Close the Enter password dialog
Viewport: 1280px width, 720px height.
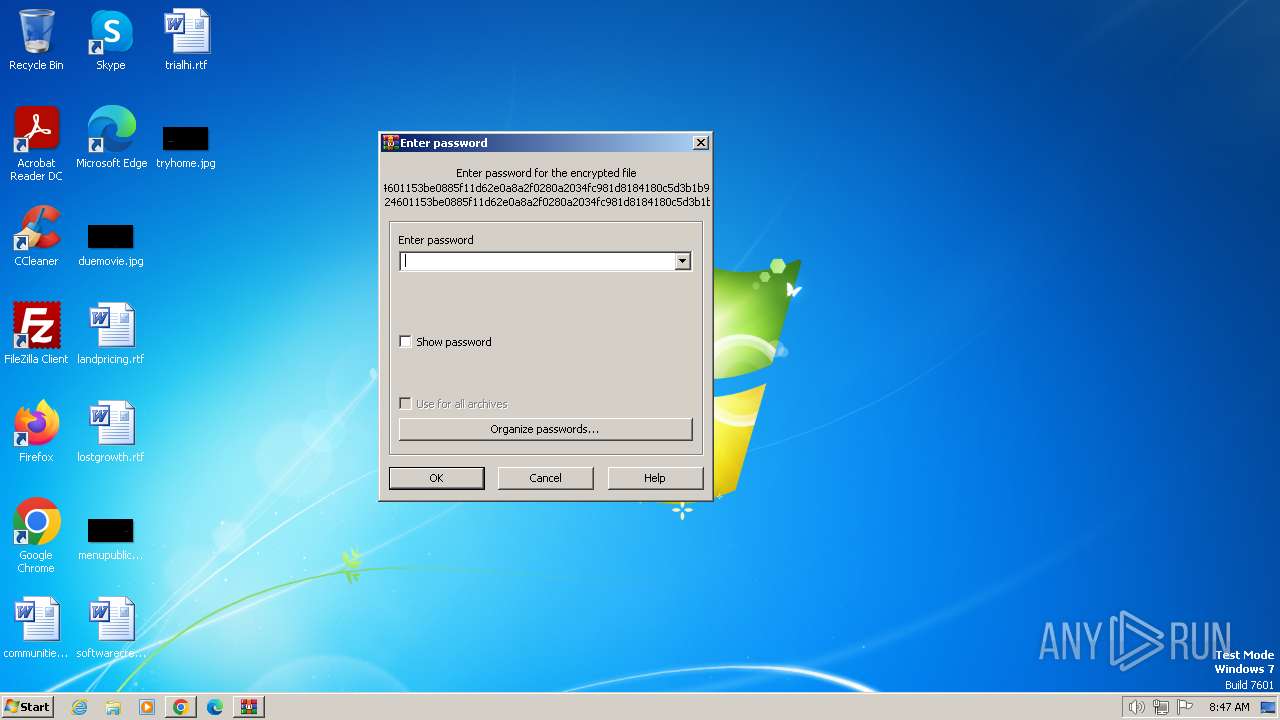(x=701, y=143)
